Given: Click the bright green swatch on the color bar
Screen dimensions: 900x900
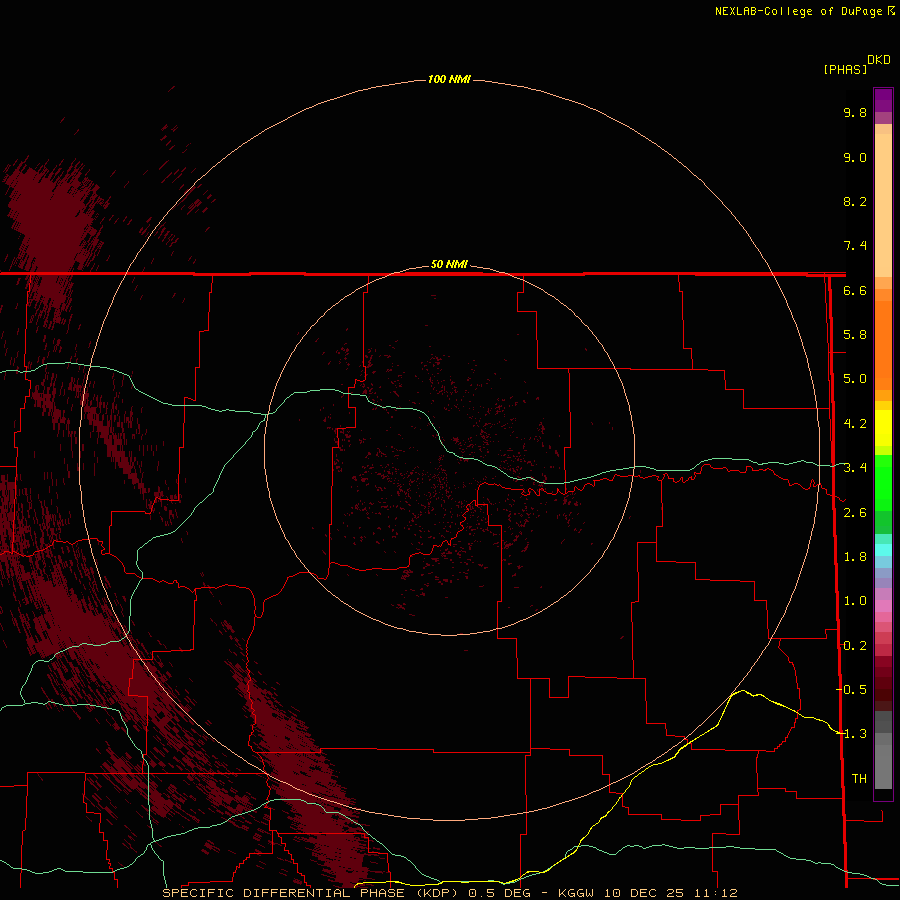Looking at the screenshot, I should [x=883, y=483].
